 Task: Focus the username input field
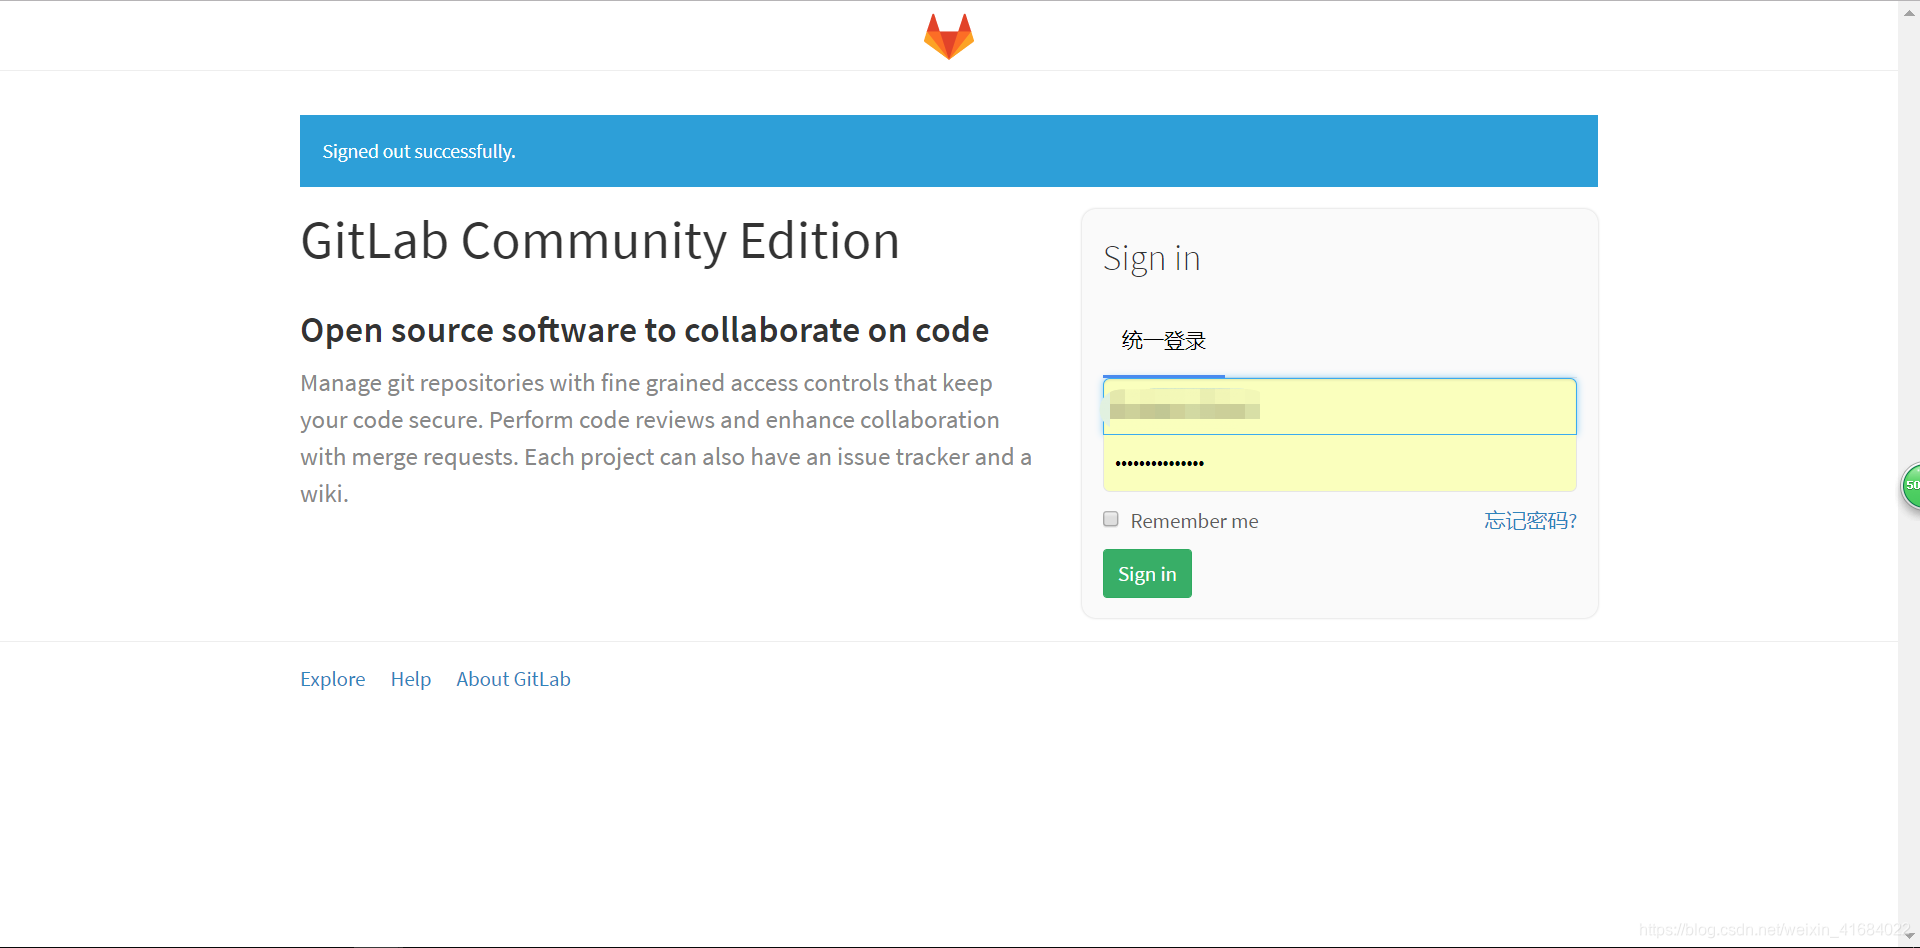tap(1339, 406)
